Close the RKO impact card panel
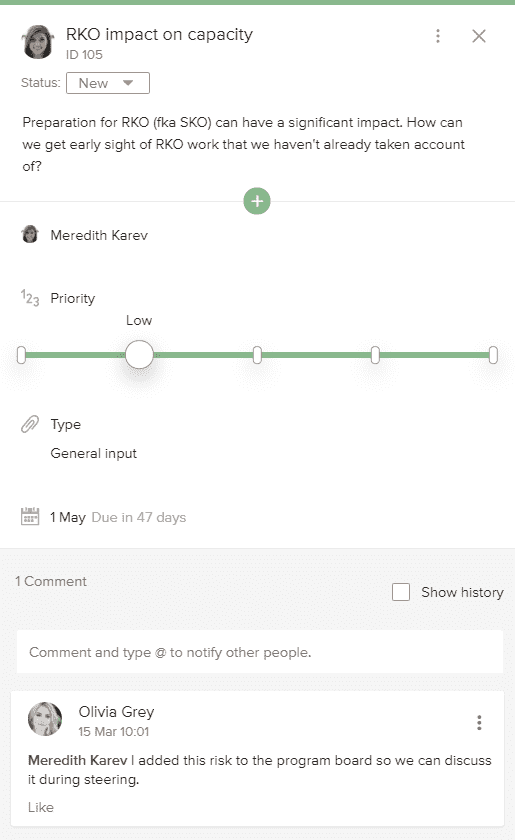The height and width of the screenshot is (840, 515). 479,36
